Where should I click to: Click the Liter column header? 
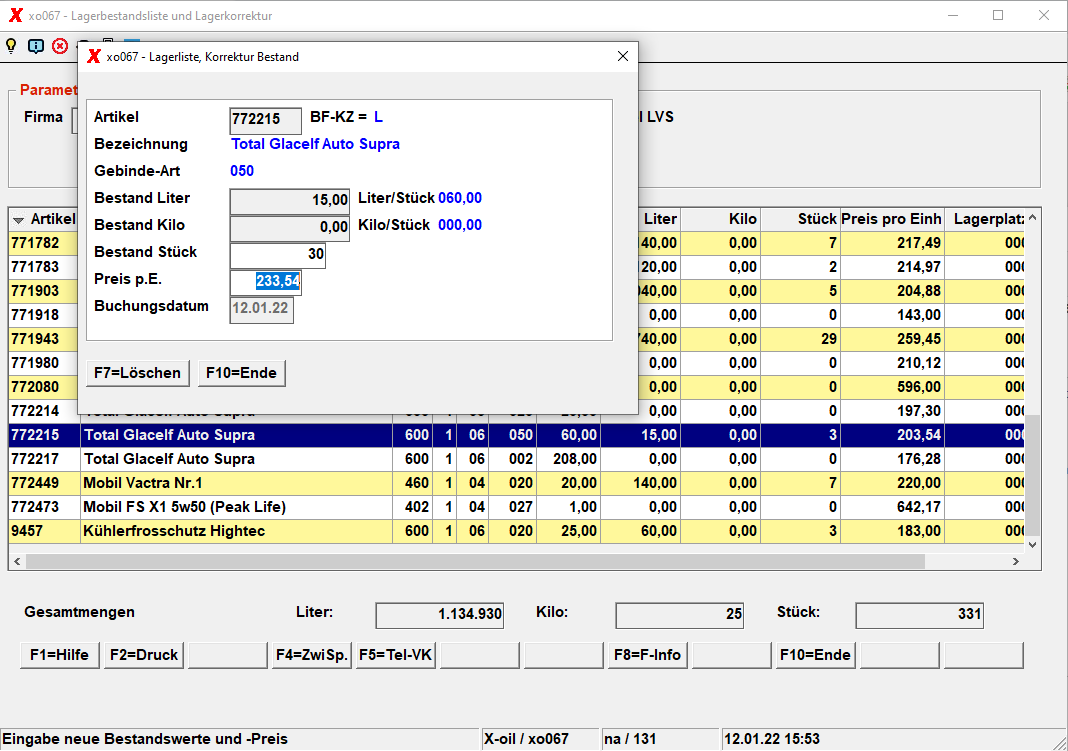click(659, 219)
